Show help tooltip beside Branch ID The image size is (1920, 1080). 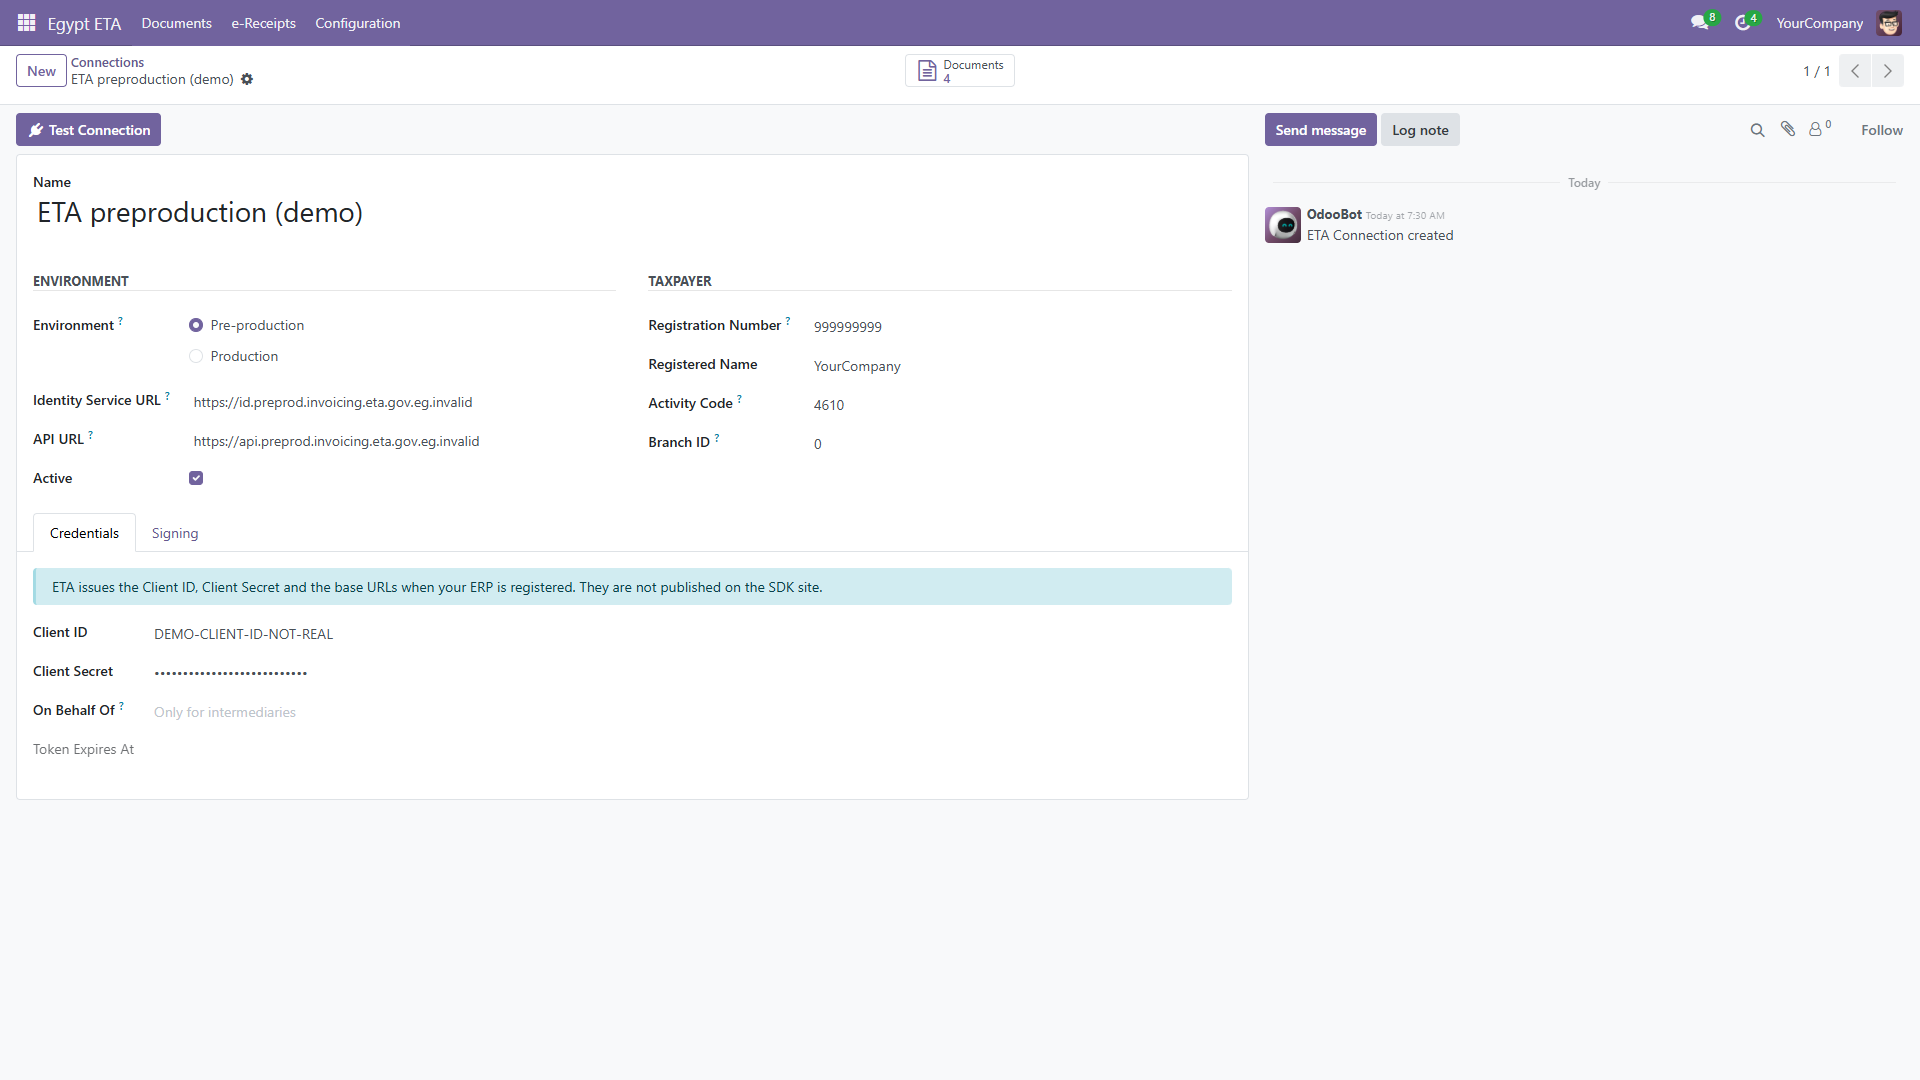click(x=717, y=438)
